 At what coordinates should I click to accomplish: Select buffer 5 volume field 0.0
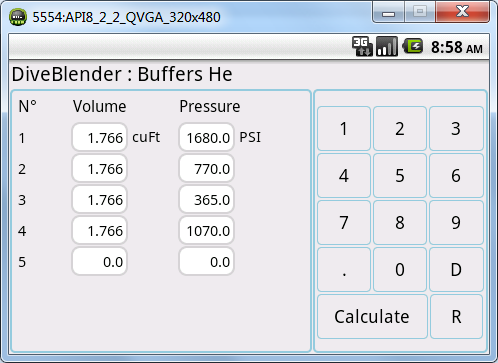(x=100, y=261)
